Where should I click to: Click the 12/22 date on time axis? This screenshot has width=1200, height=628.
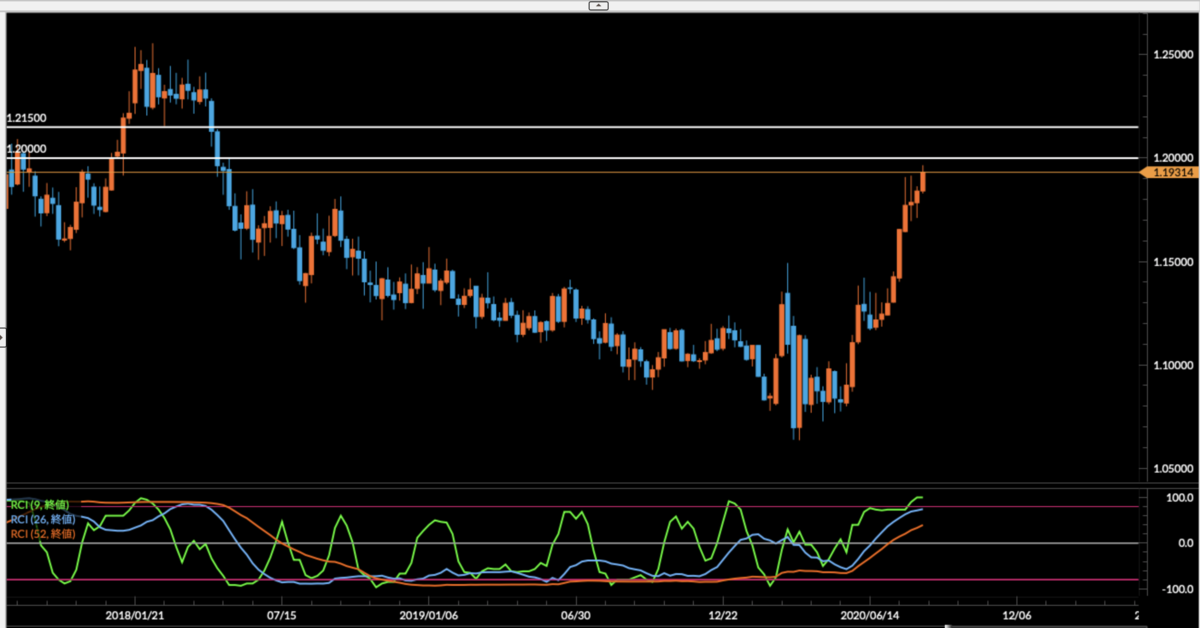click(723, 615)
